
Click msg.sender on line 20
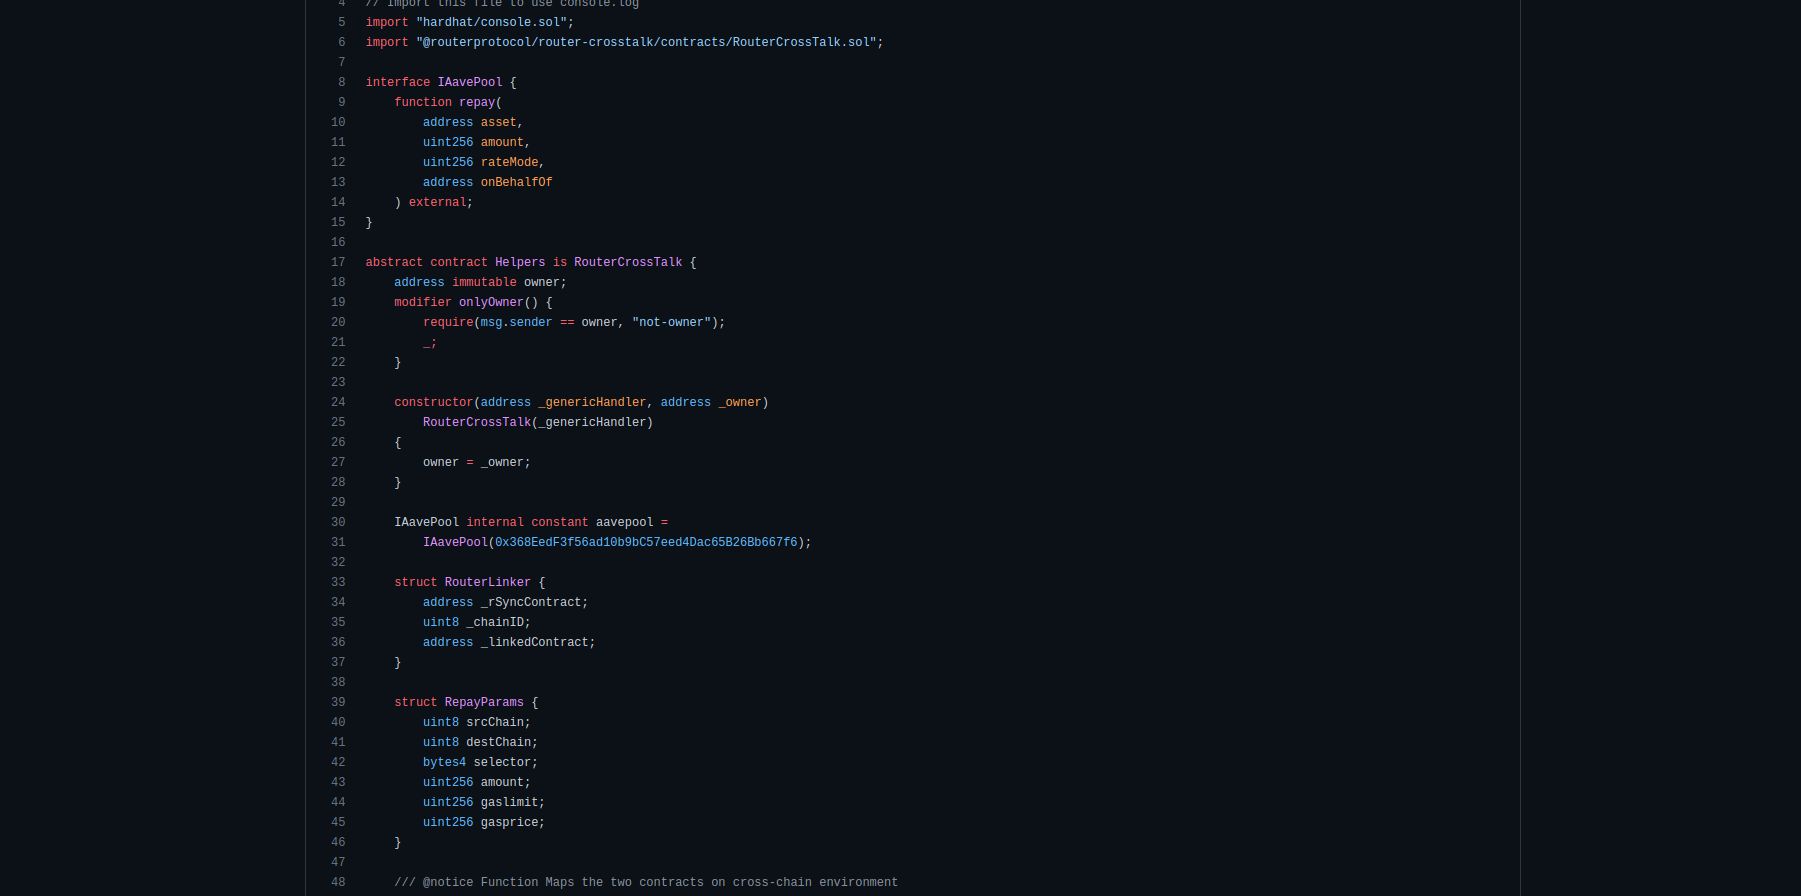tap(516, 322)
